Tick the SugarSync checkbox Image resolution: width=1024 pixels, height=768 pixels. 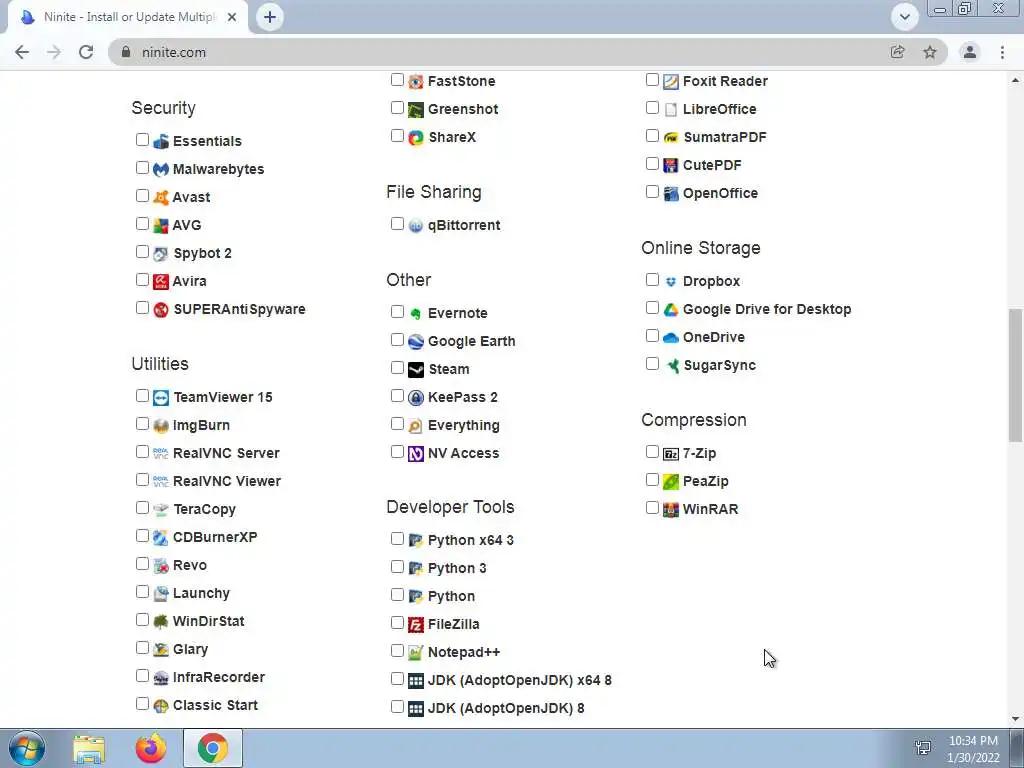[652, 363]
